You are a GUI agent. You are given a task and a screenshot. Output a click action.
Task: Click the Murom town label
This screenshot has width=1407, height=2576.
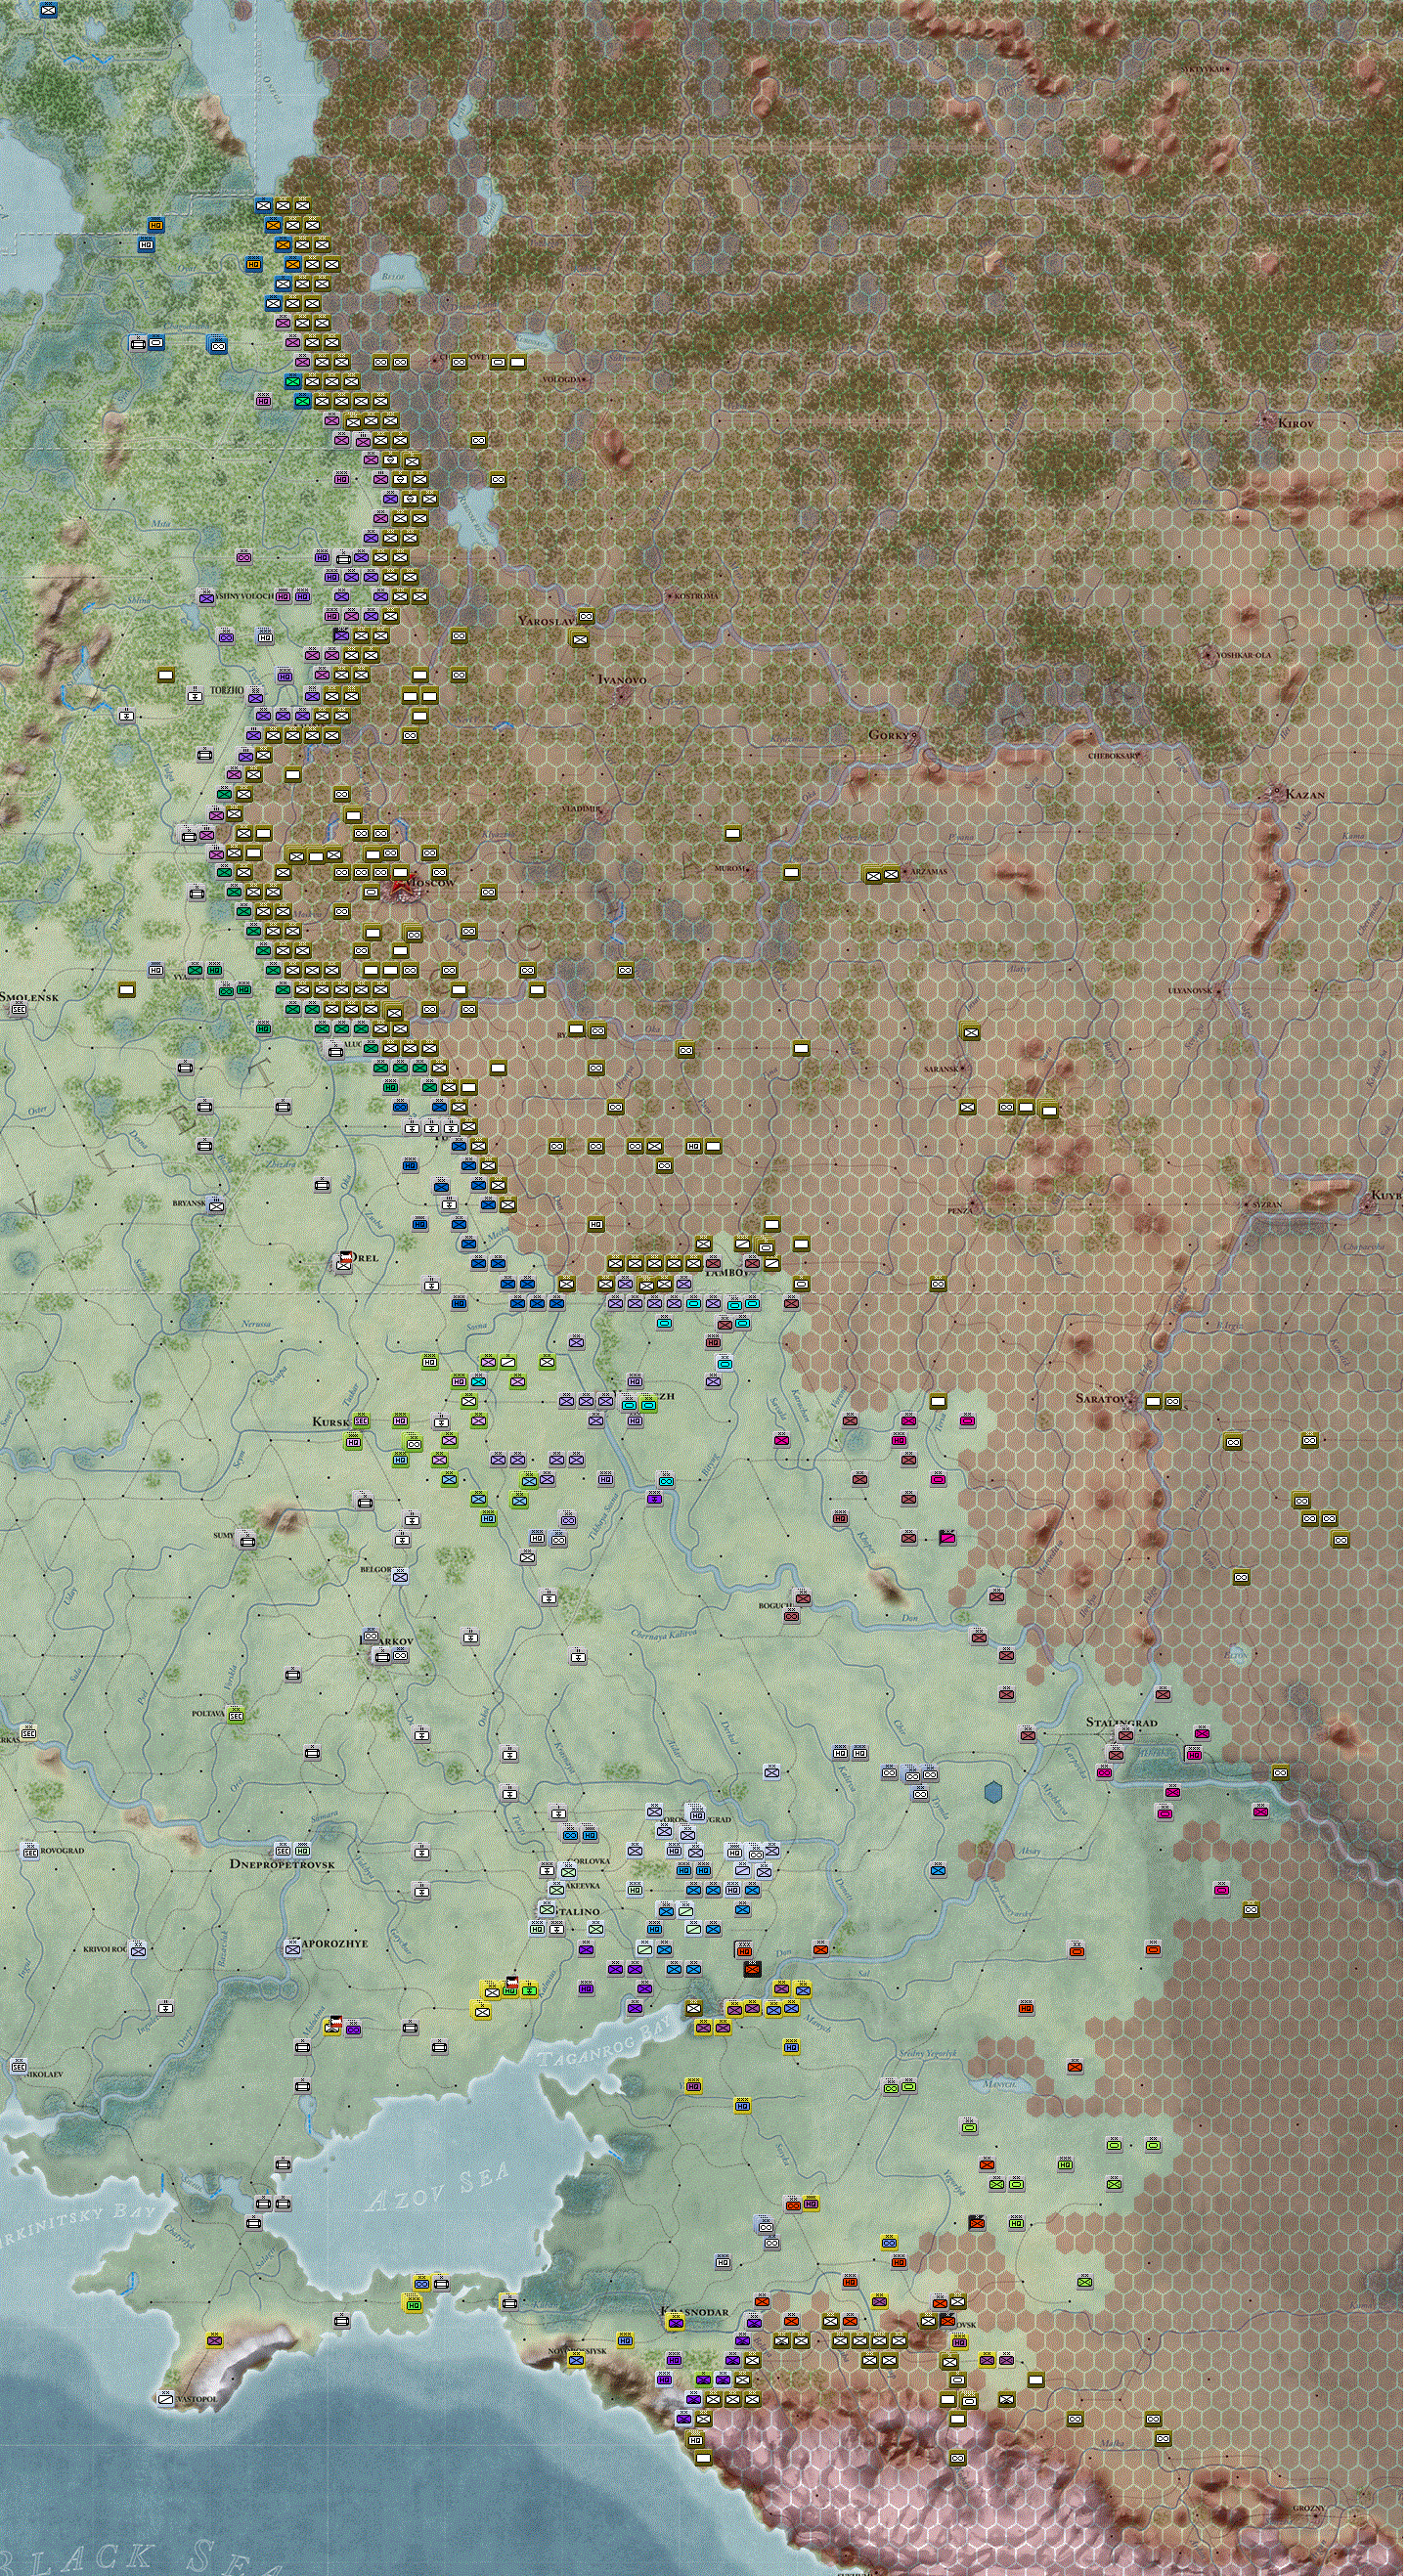[731, 870]
